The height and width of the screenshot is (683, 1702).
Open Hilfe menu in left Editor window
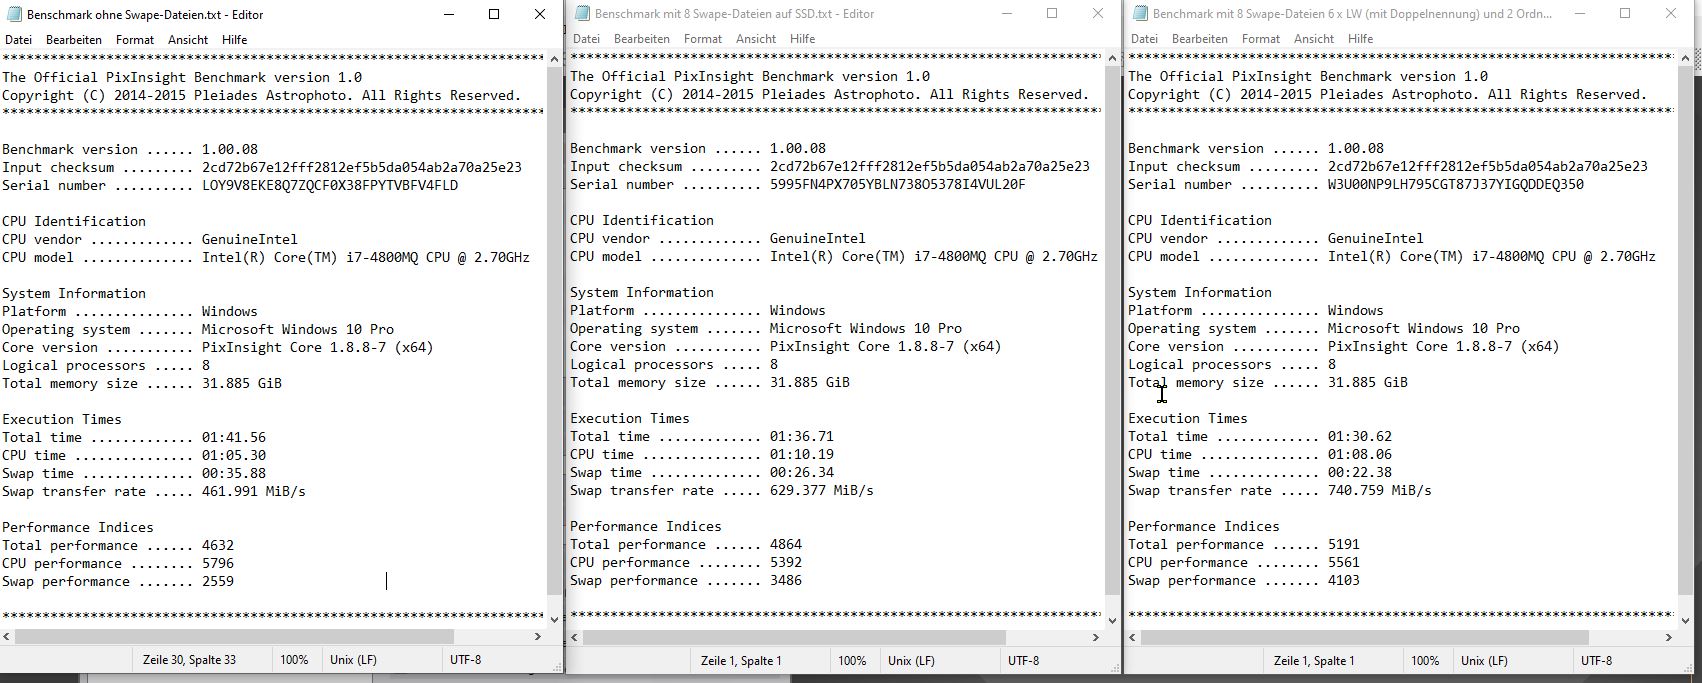235,39
